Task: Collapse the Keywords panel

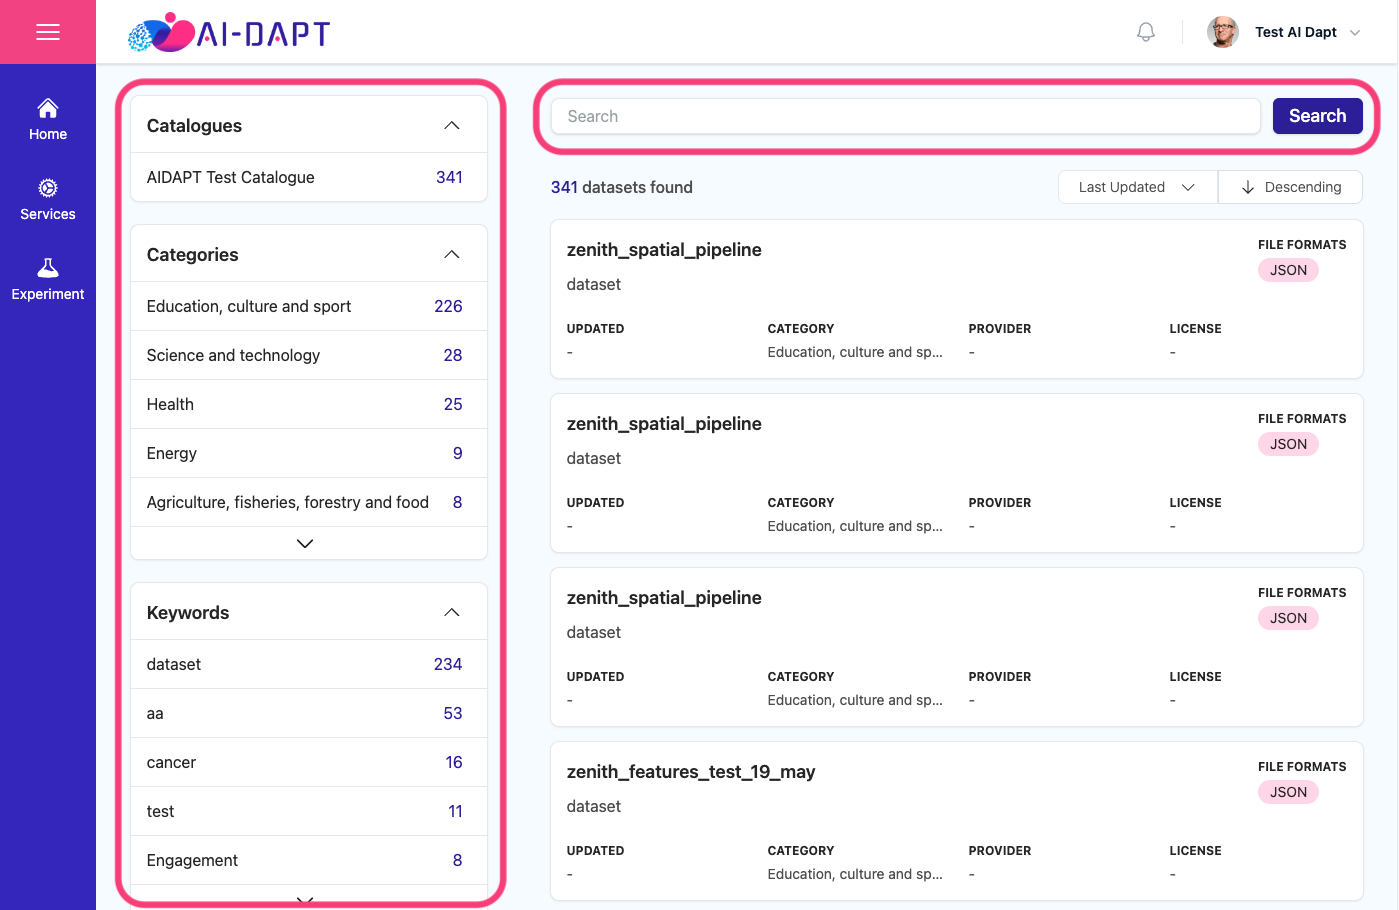Action: pos(452,613)
